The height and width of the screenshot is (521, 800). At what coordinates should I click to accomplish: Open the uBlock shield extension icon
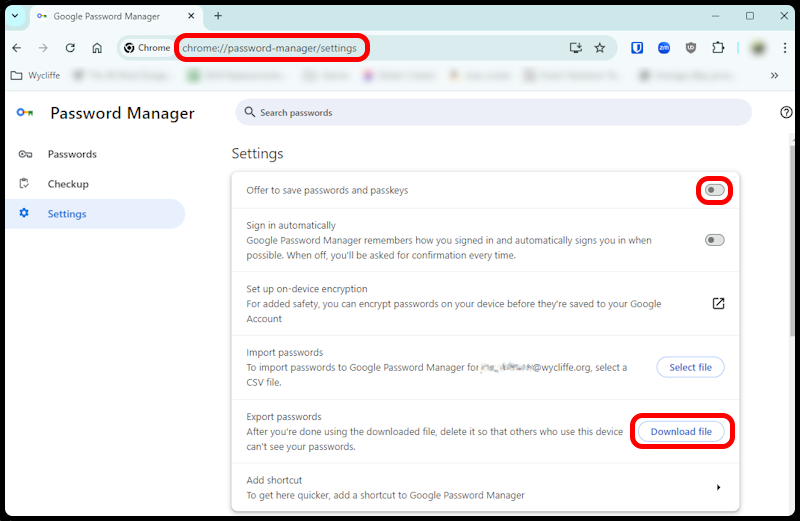[691, 48]
